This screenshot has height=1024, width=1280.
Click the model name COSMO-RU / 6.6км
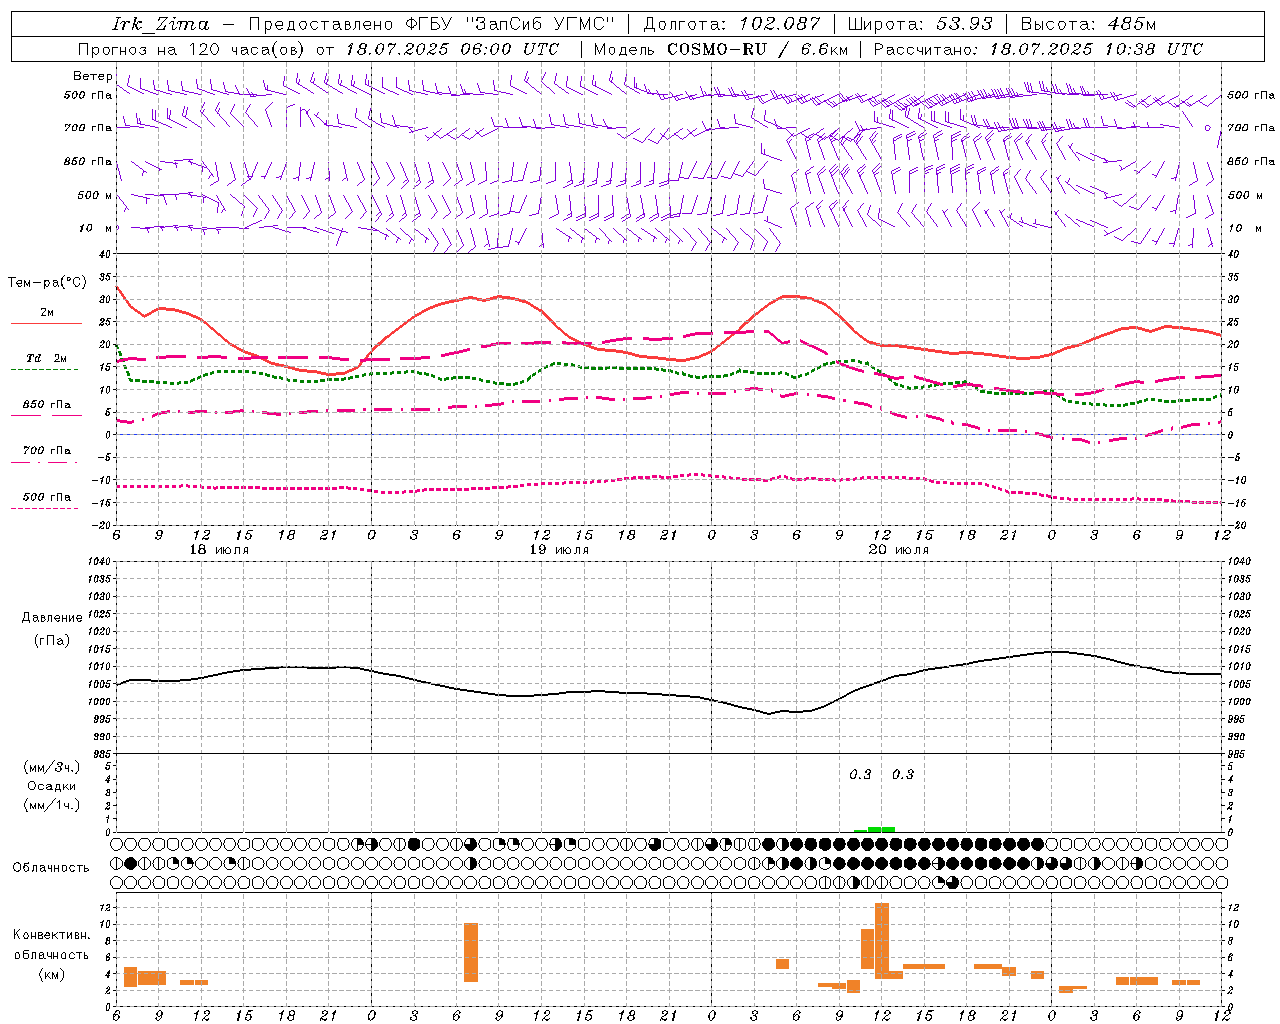(x=758, y=49)
